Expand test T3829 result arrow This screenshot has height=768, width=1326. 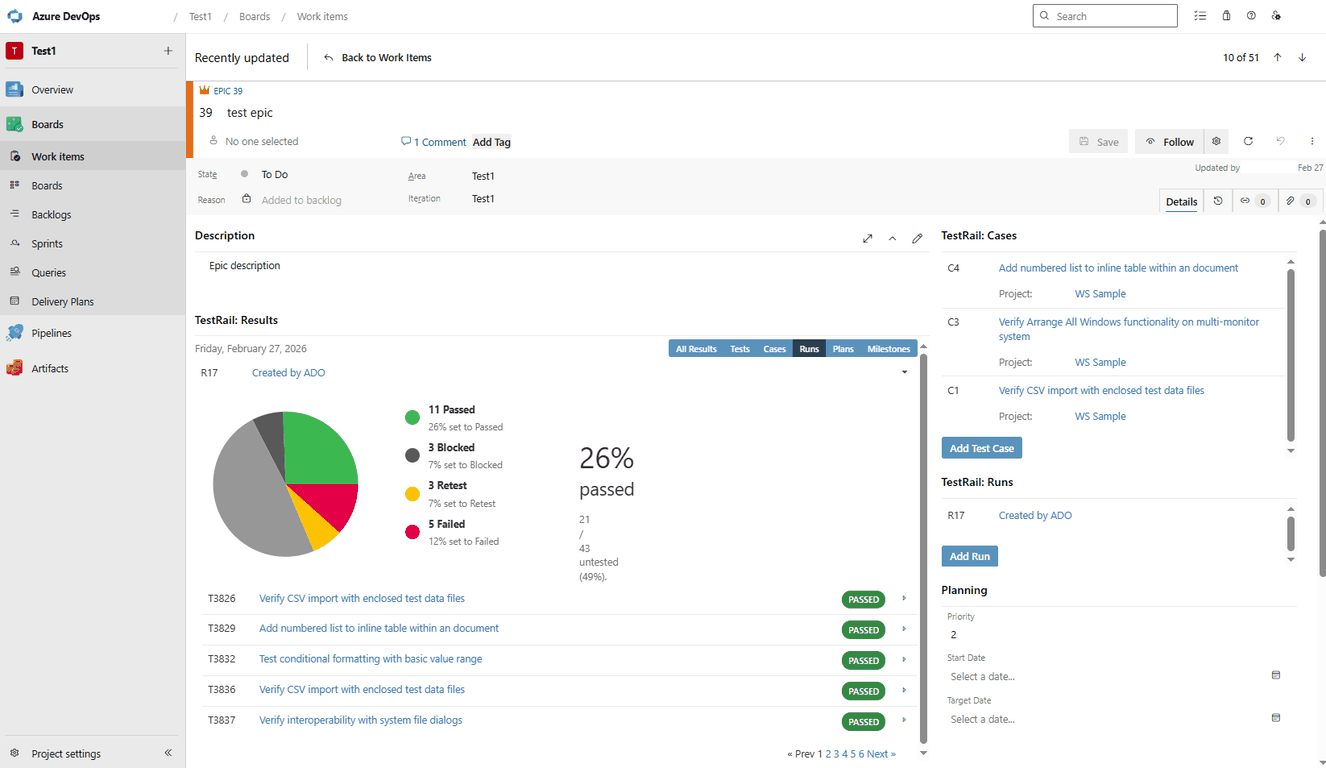(x=904, y=629)
